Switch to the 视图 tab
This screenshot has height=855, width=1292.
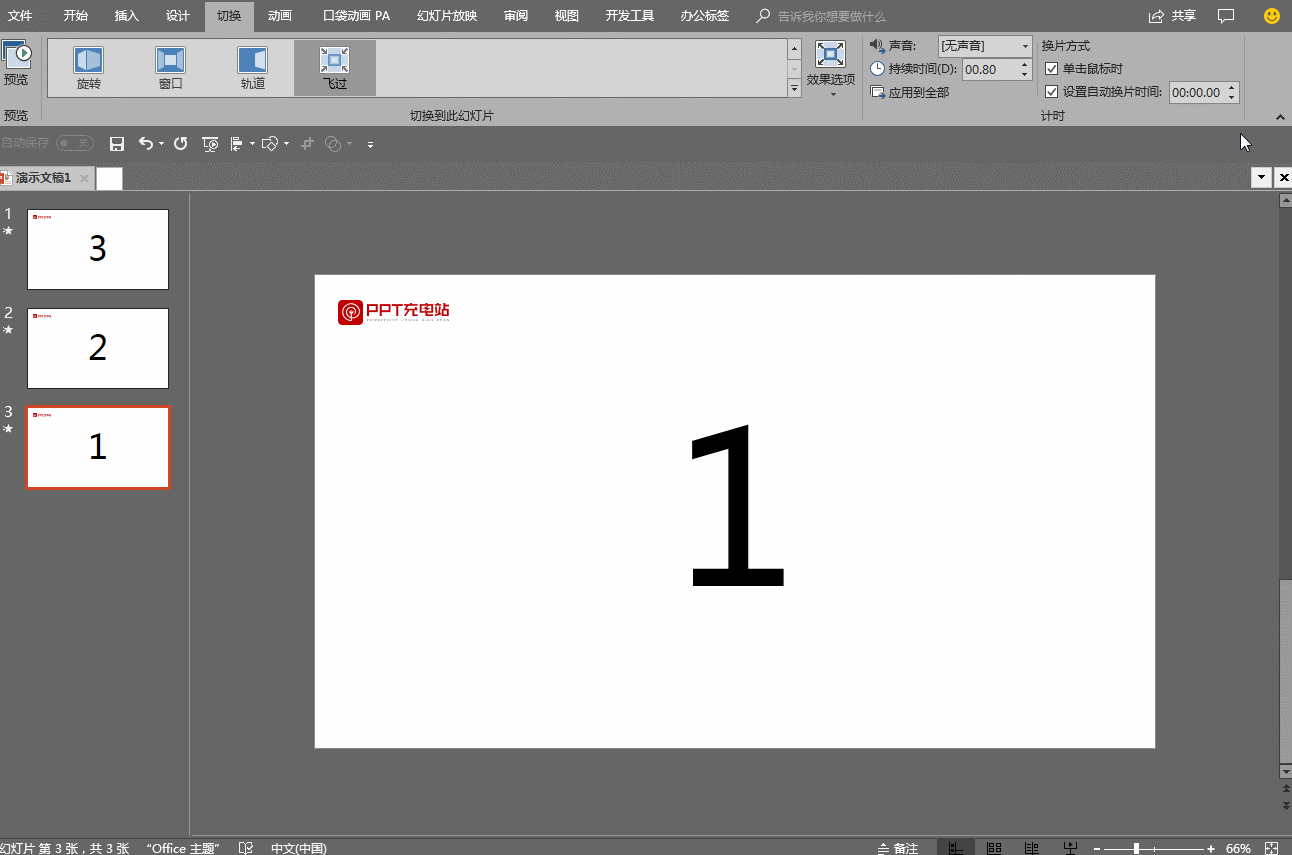pyautogui.click(x=567, y=16)
